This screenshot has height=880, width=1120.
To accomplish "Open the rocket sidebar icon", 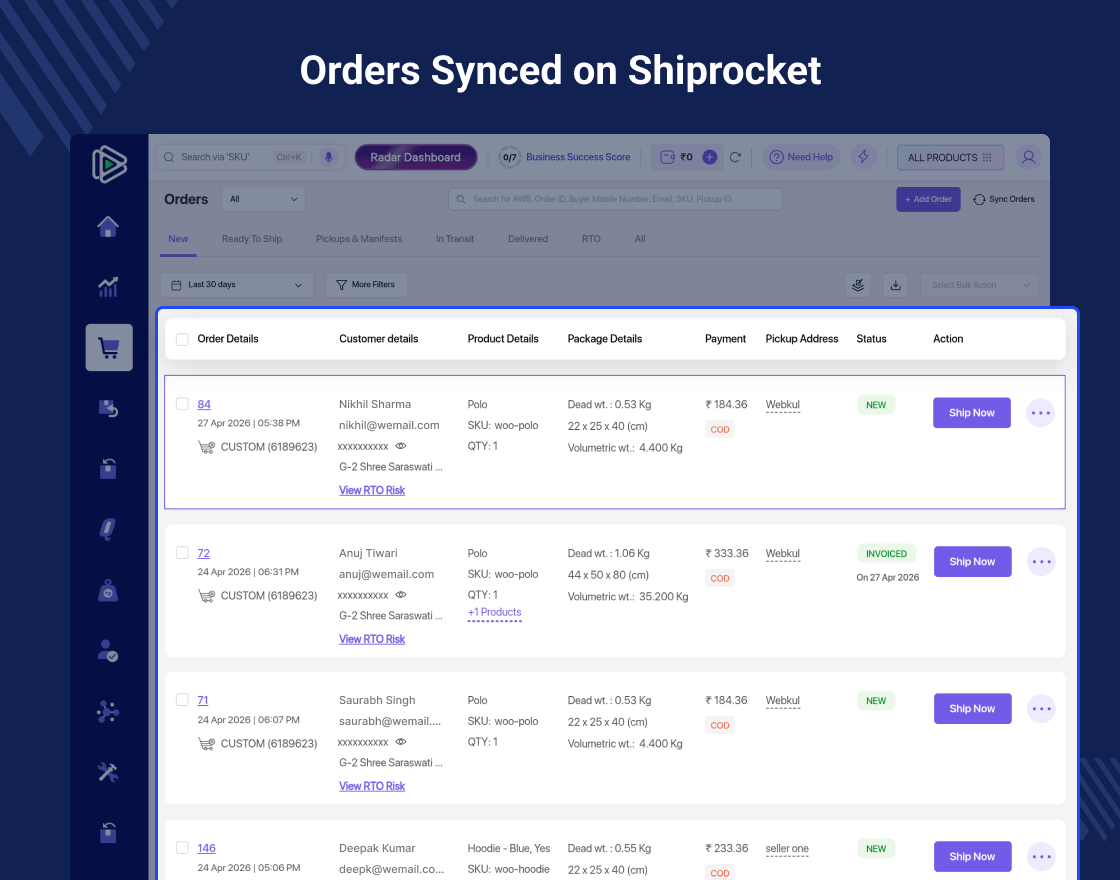I will click(108, 529).
